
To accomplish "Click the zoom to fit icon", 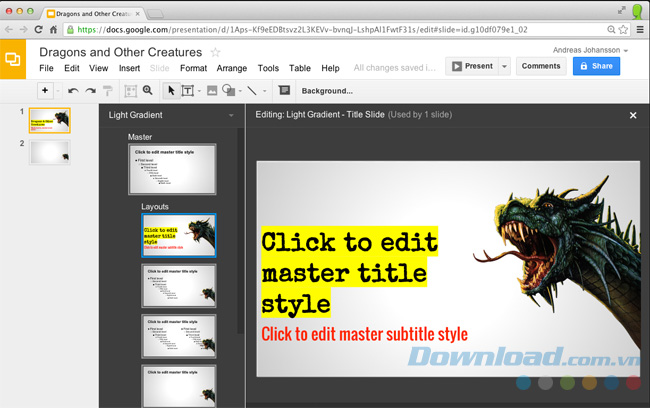I will (131, 91).
